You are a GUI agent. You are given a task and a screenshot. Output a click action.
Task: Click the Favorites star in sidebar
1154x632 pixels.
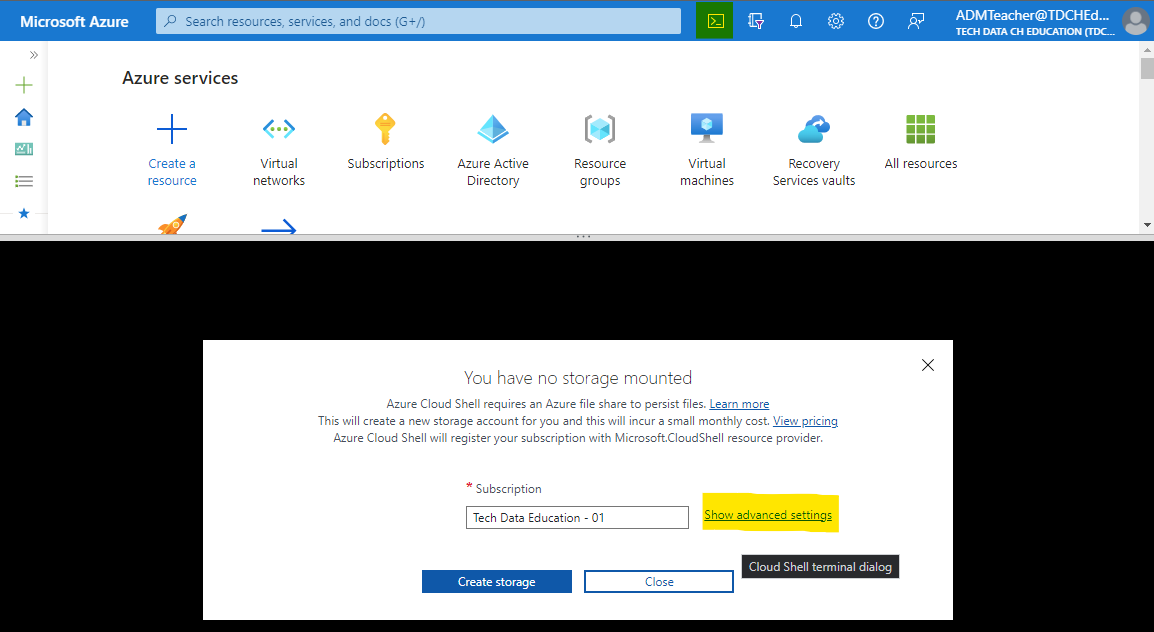[24, 213]
